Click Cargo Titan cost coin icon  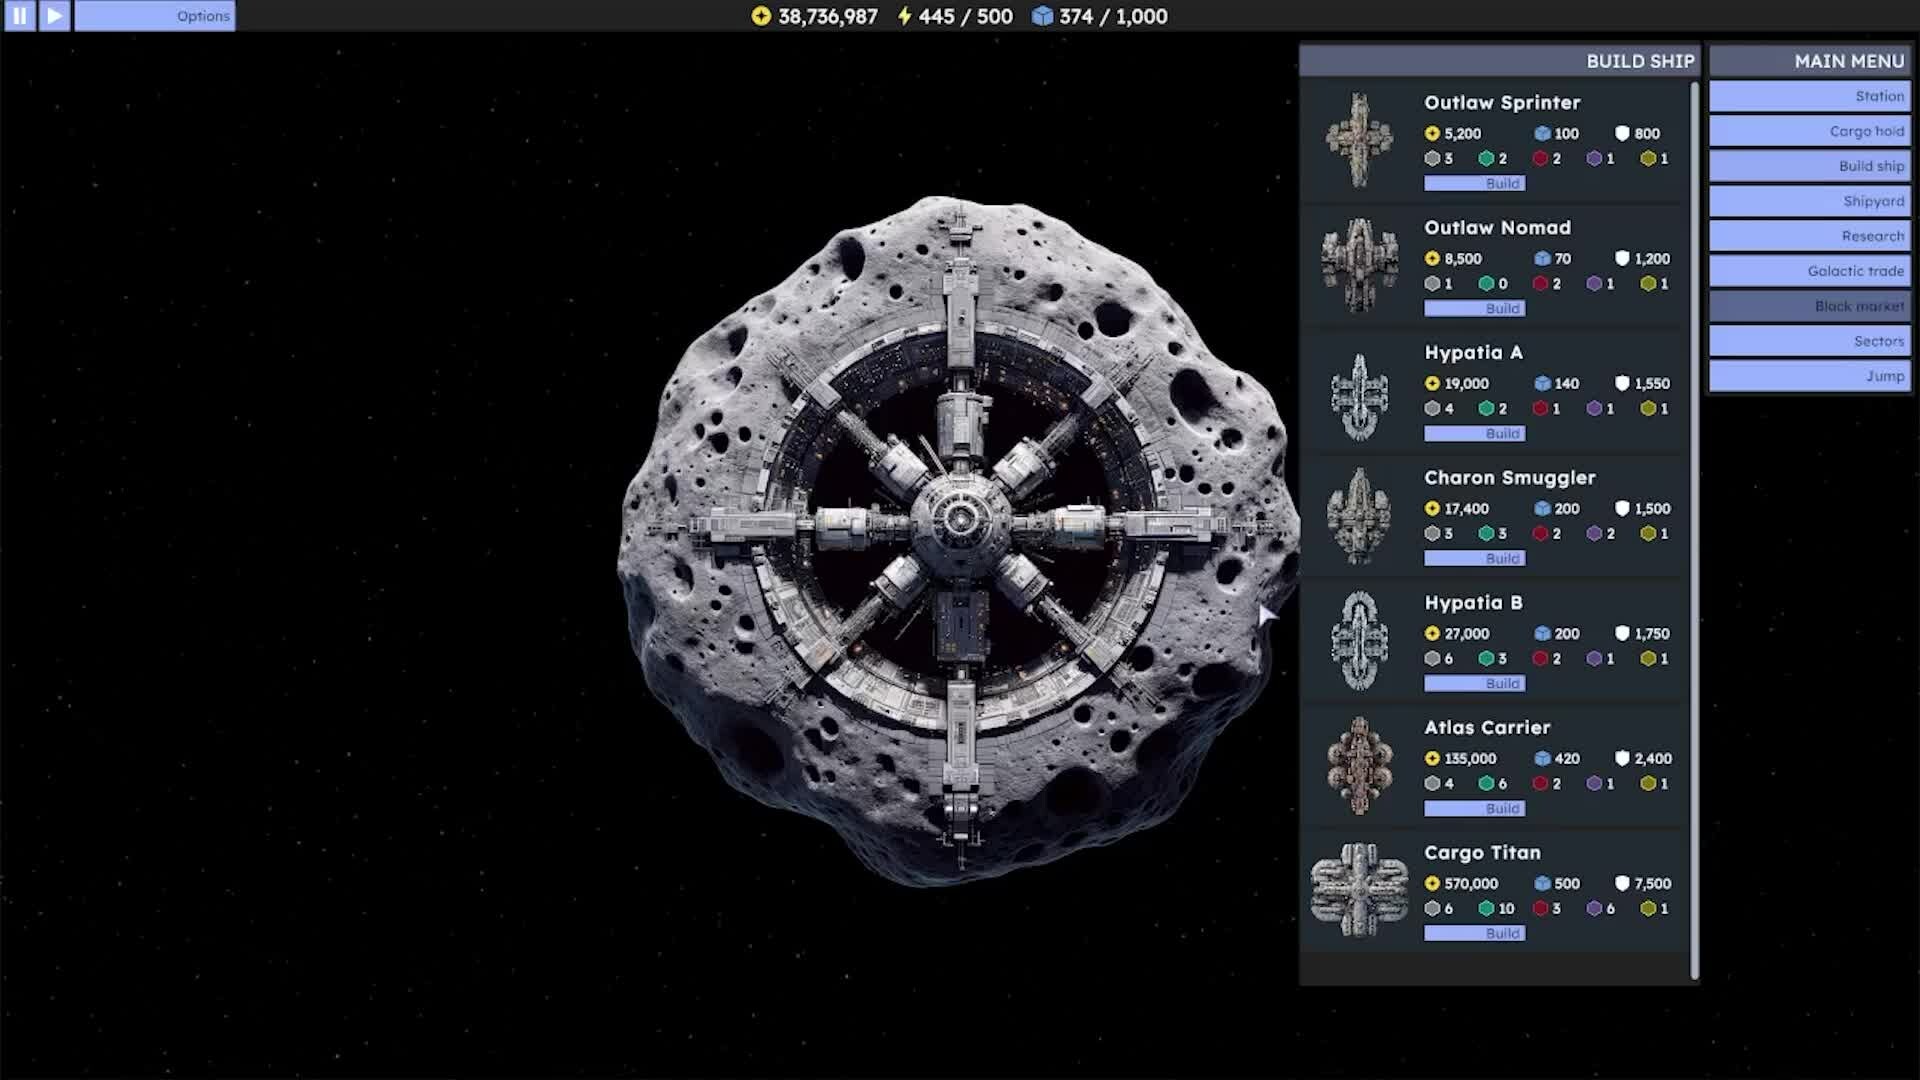point(1432,883)
